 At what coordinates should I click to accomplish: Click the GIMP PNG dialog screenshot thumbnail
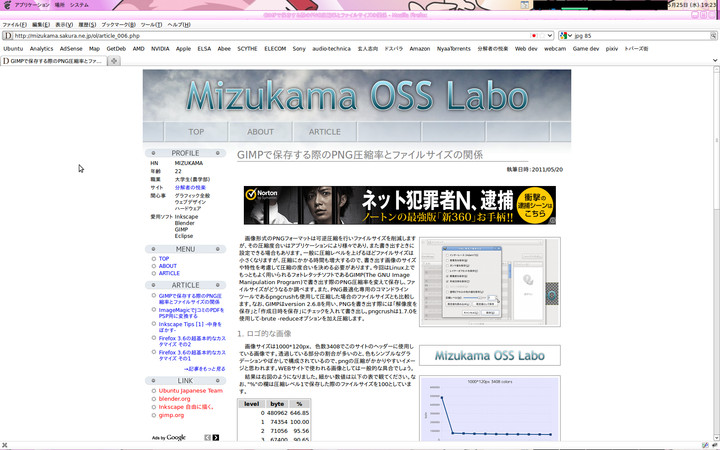click(x=489, y=282)
